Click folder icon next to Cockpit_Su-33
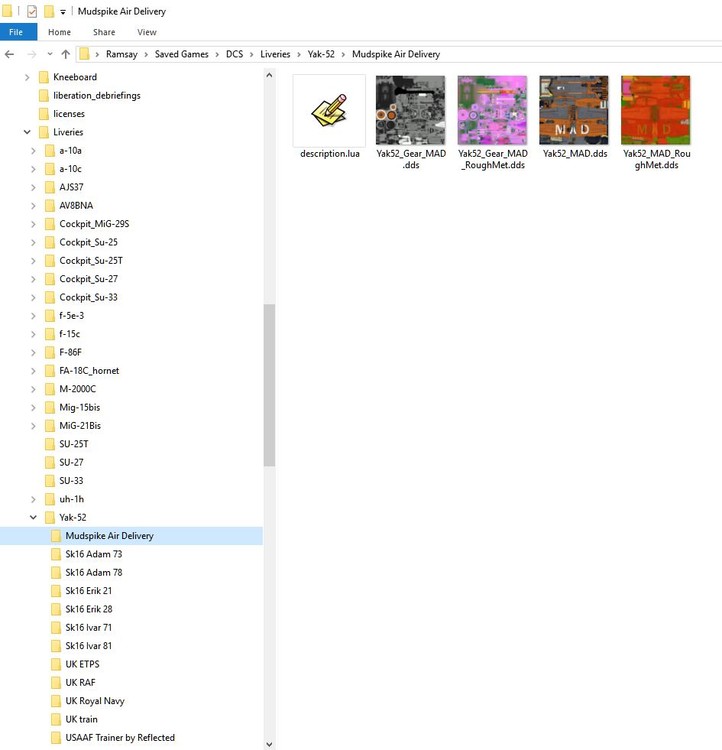The height and width of the screenshot is (750, 722). click(49, 298)
